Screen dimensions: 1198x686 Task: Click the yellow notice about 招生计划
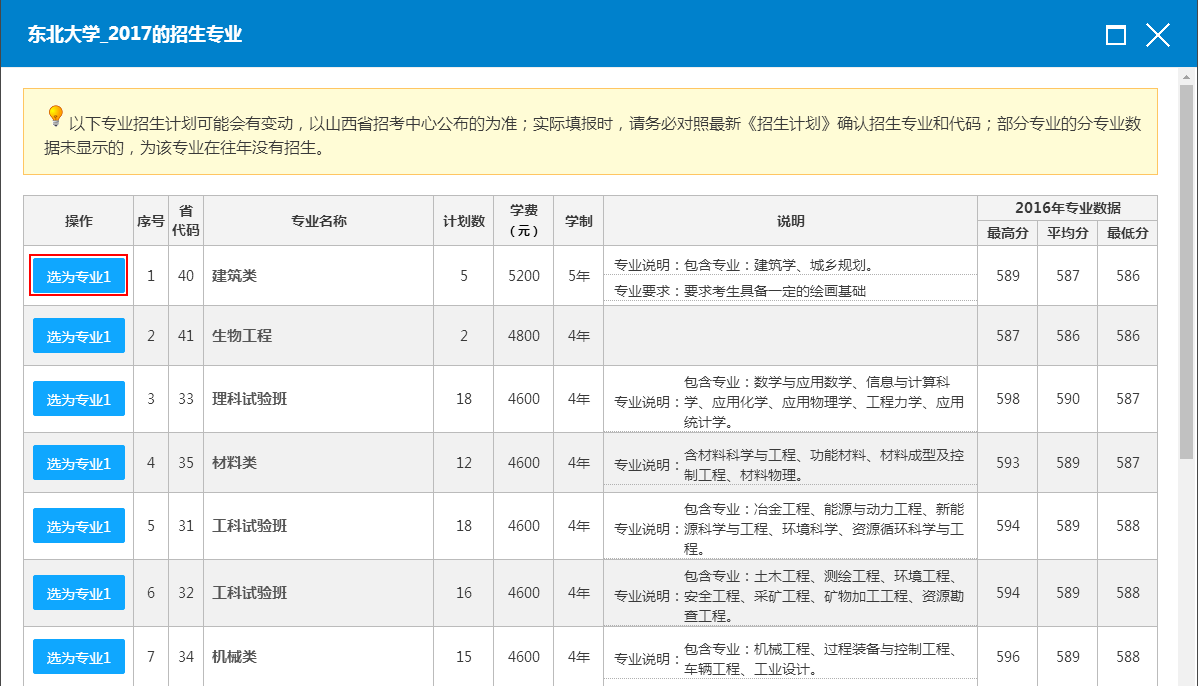click(600, 136)
